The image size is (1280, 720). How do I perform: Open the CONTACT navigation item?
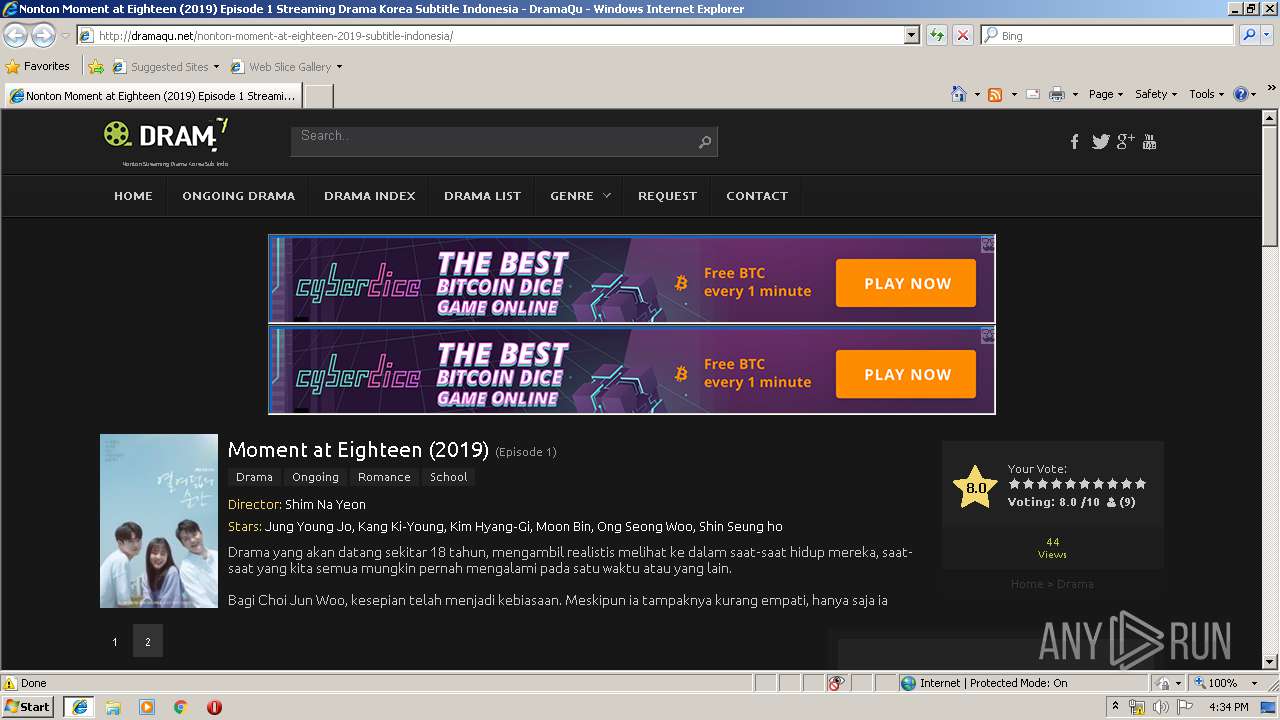pos(757,196)
